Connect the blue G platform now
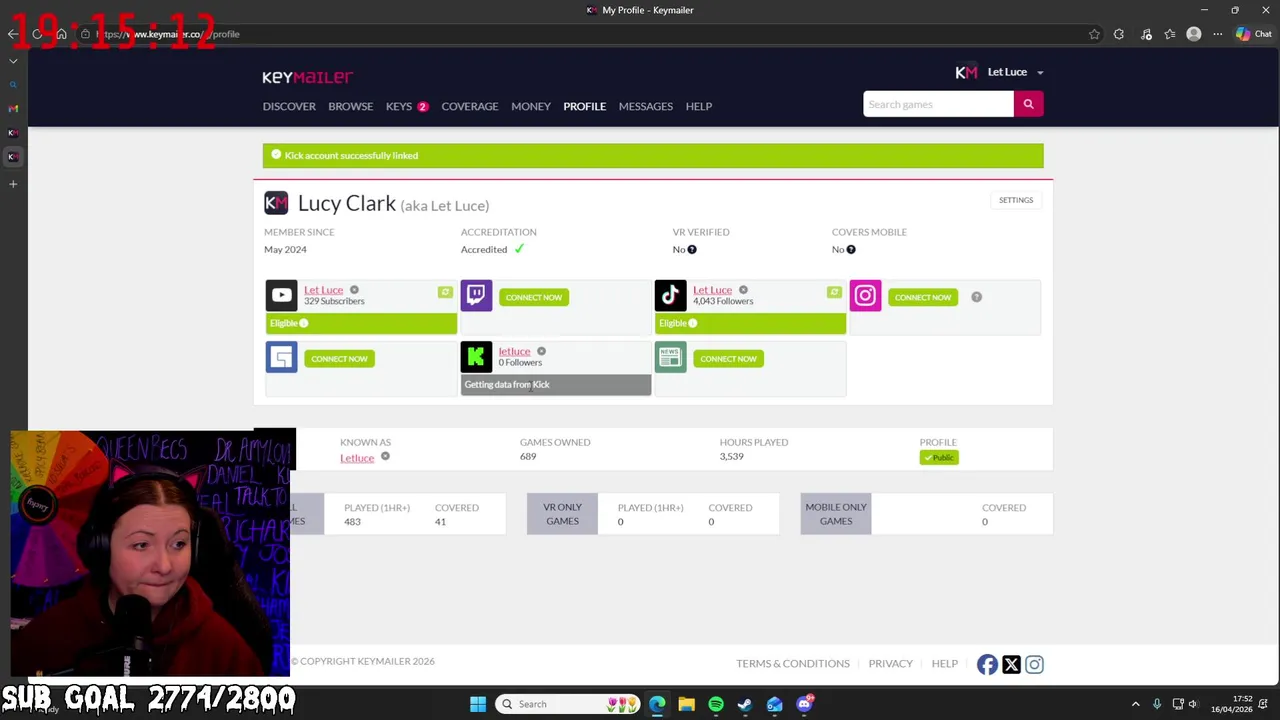The image size is (1280, 720). click(x=339, y=359)
